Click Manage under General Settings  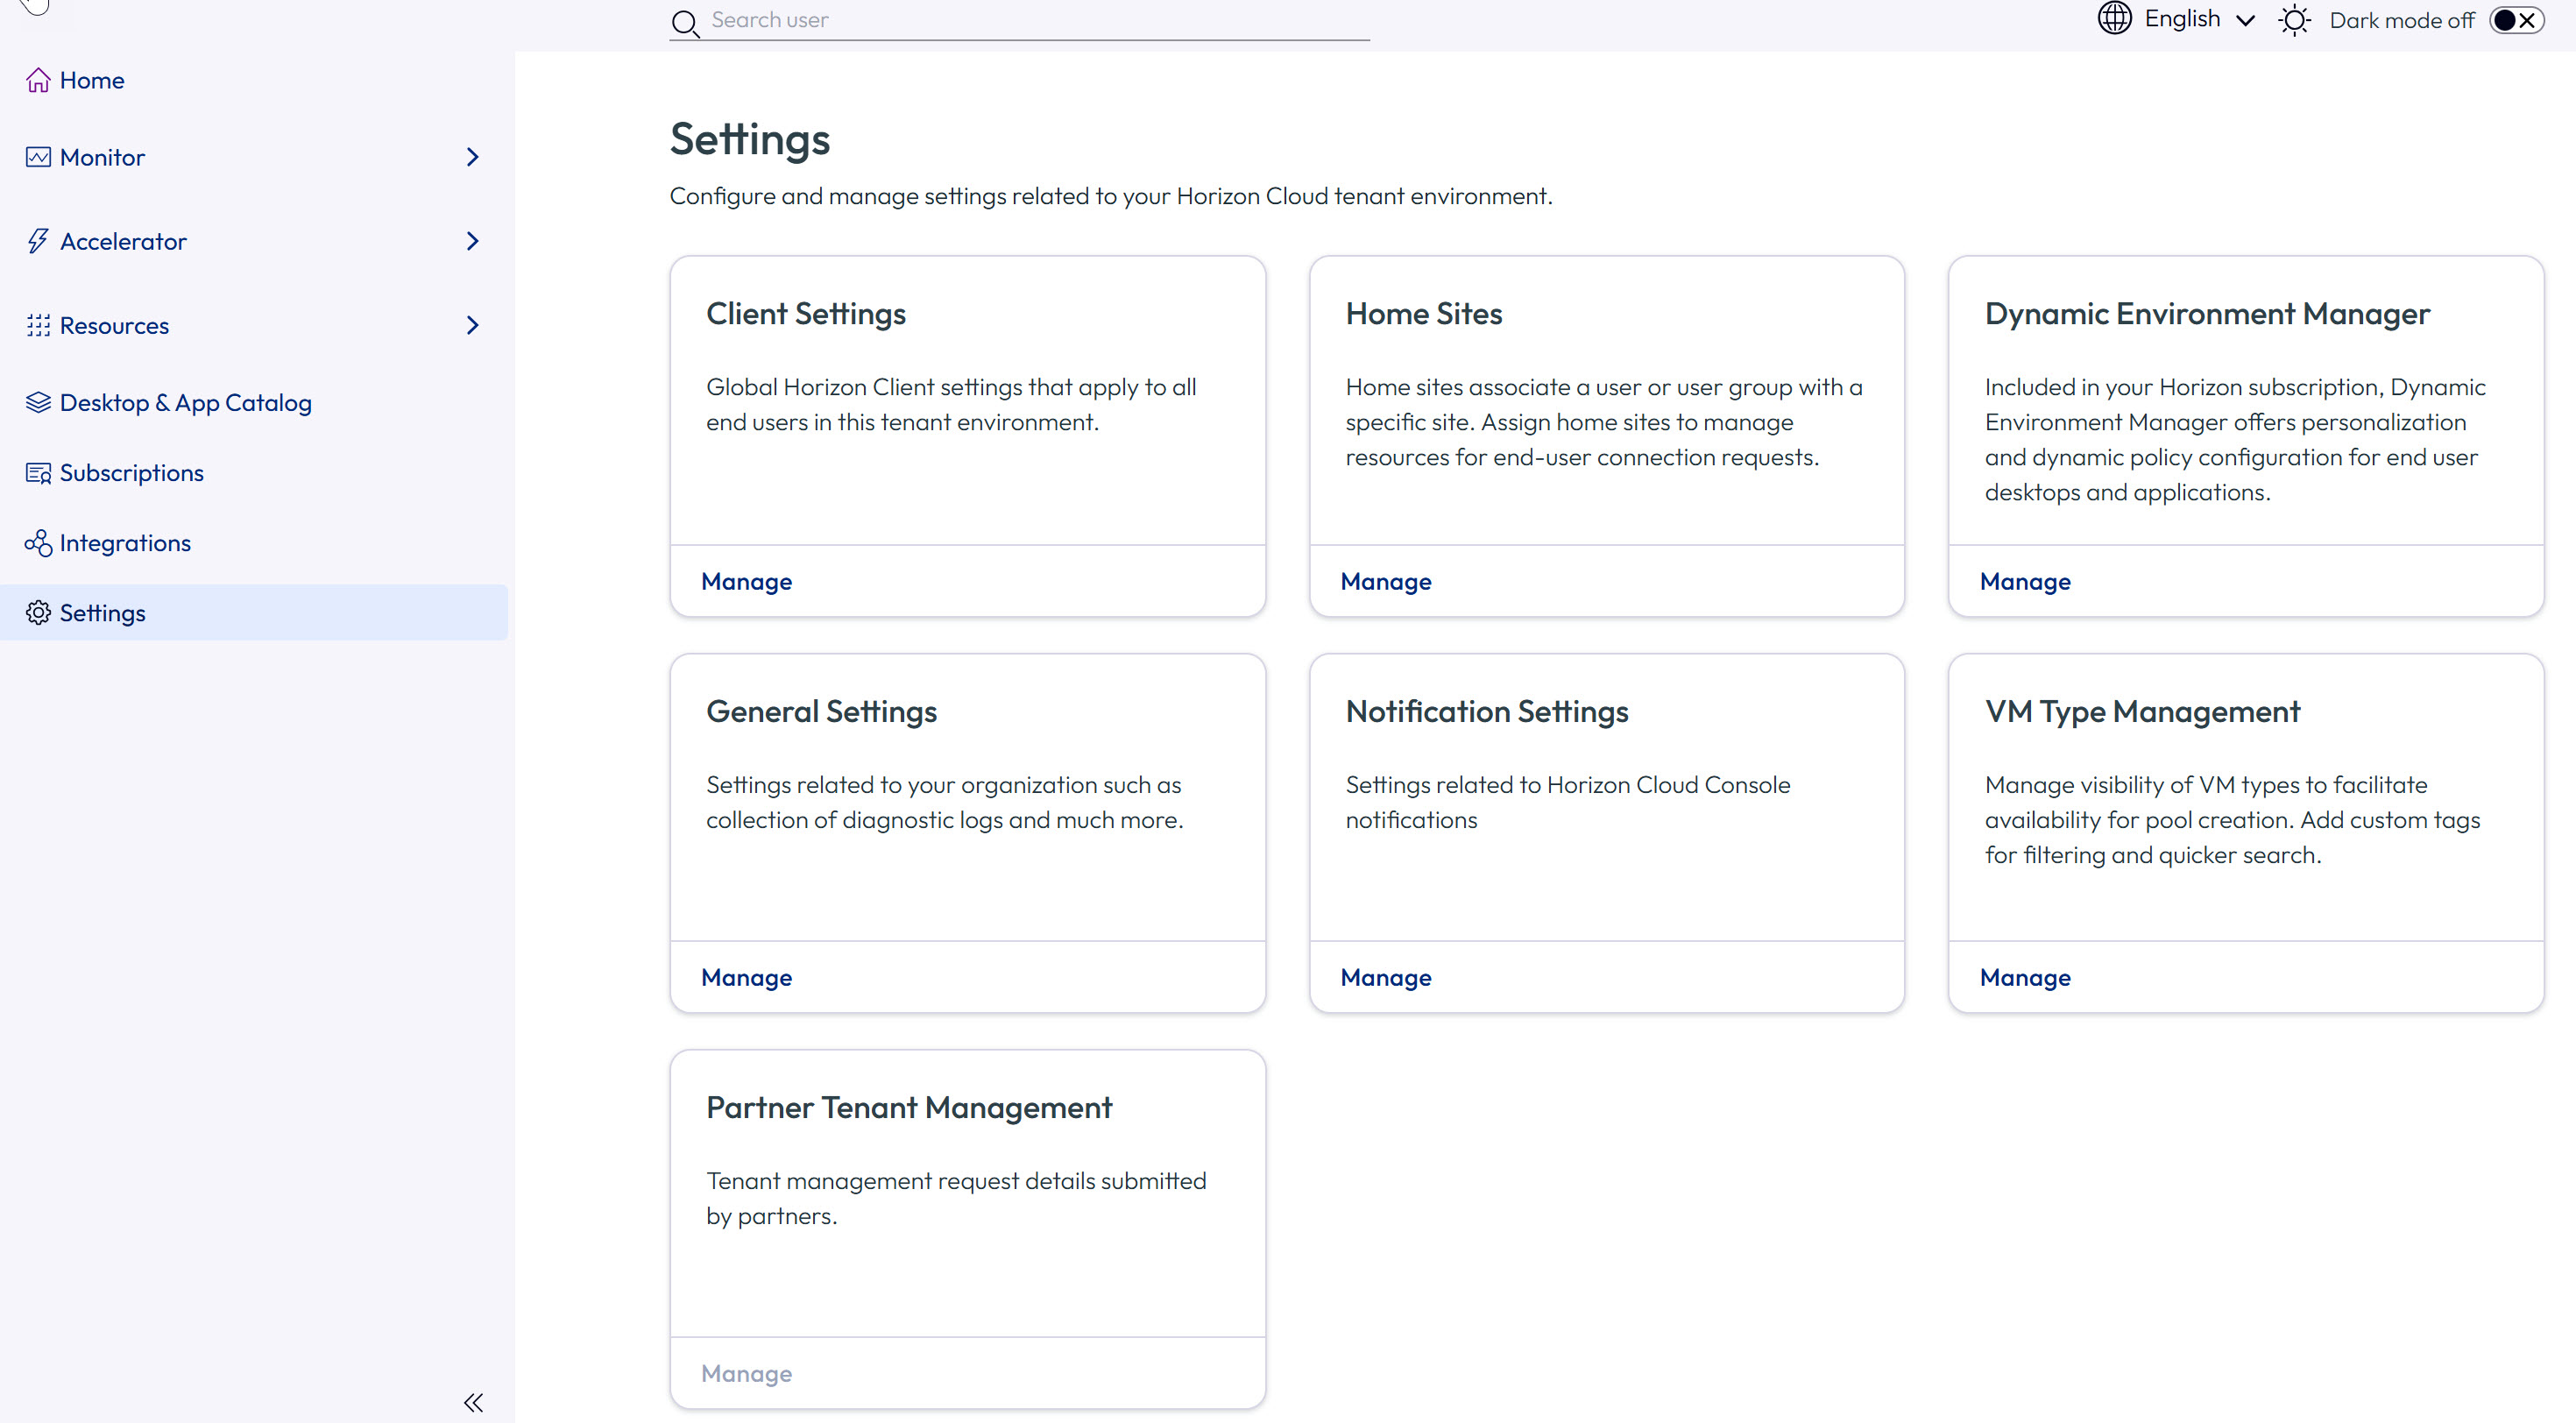coord(746,977)
